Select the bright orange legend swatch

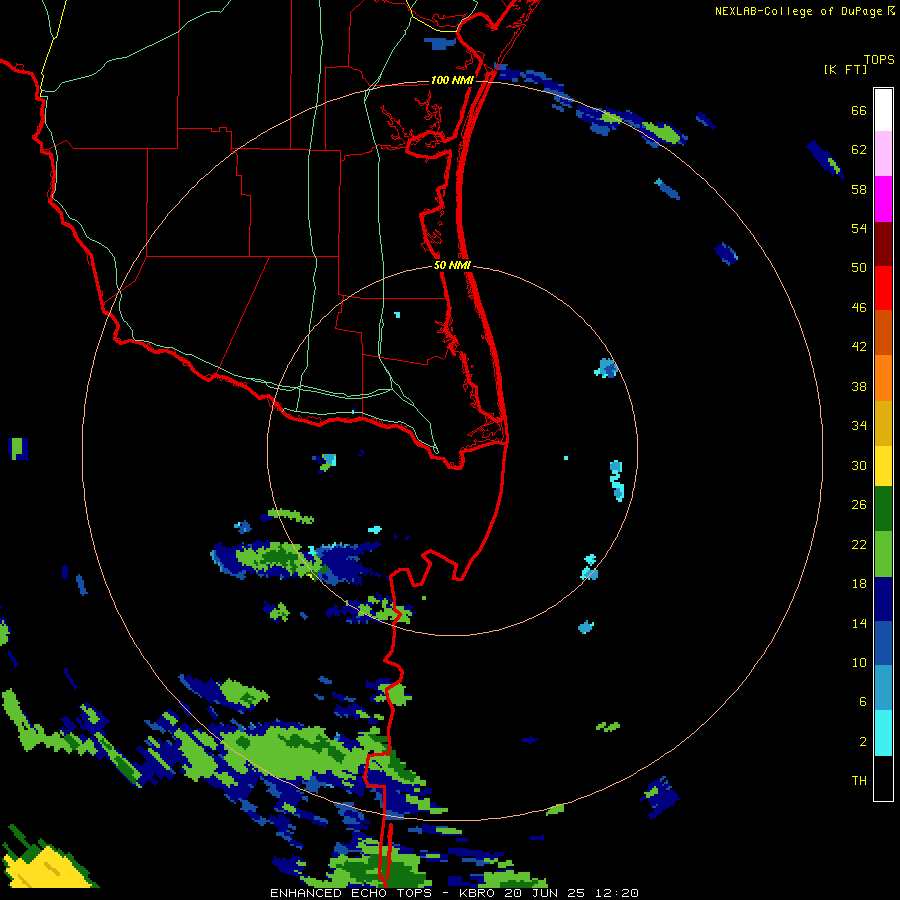pos(883,378)
